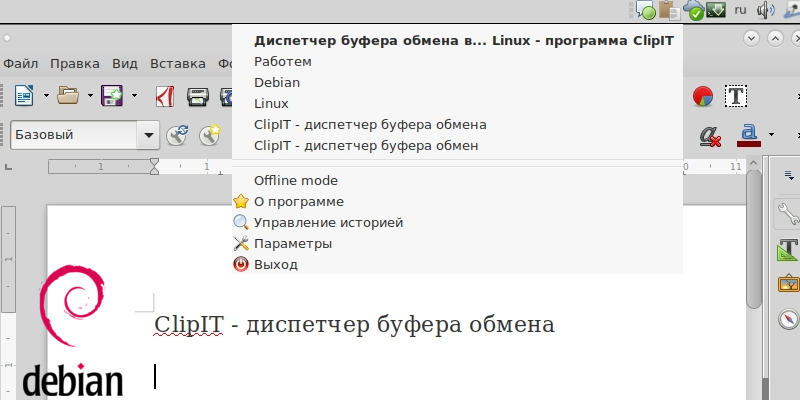Apply dark red font color
800x400 pixels.
[x=748, y=136]
